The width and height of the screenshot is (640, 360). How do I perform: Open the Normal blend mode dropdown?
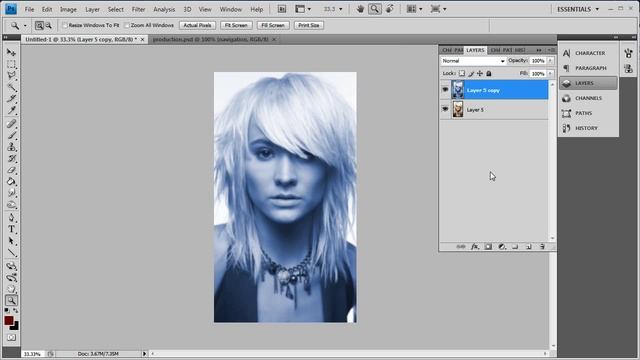coord(473,61)
